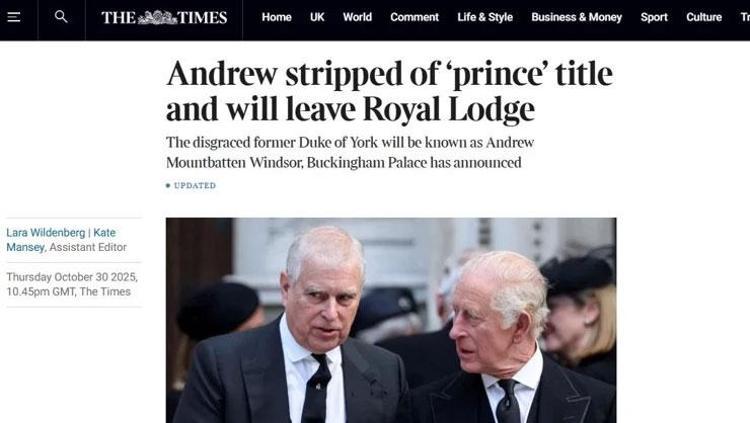This screenshot has width=750, height=423.
Task: Go to Business & Money
Action: point(576,17)
